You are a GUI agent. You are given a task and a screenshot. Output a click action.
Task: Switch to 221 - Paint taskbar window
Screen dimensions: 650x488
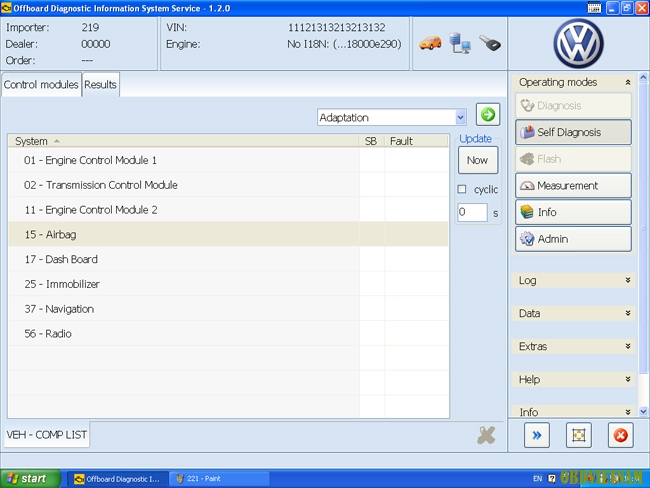coord(220,479)
